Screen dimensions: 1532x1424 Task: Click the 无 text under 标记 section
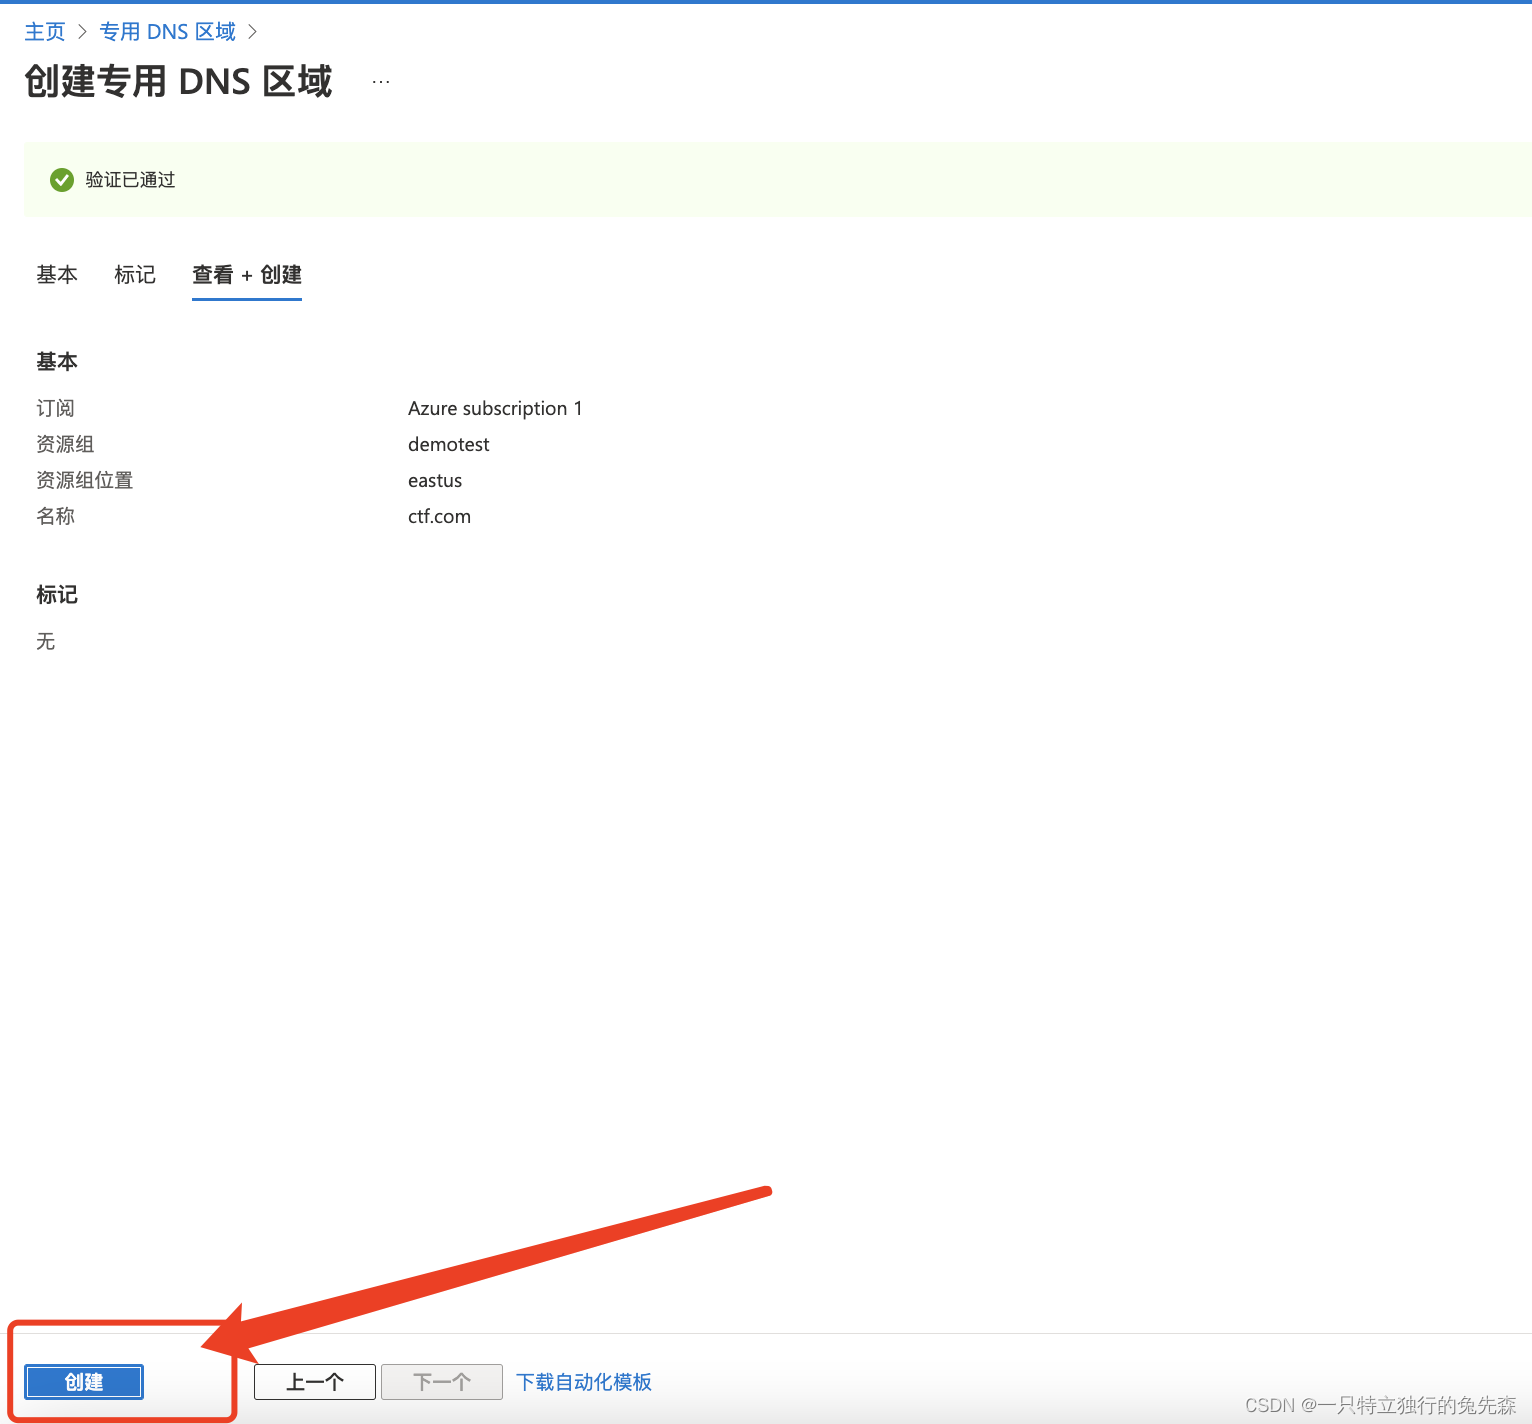46,641
